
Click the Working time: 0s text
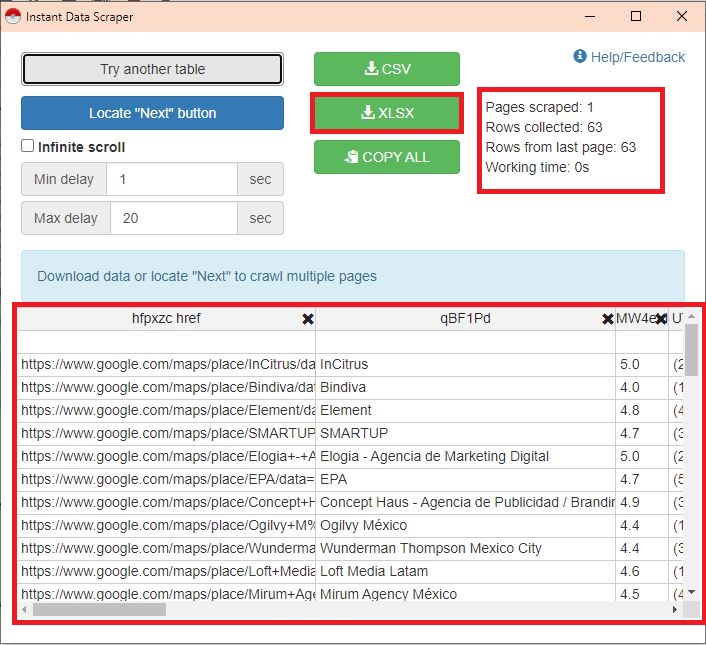pyautogui.click(x=537, y=167)
